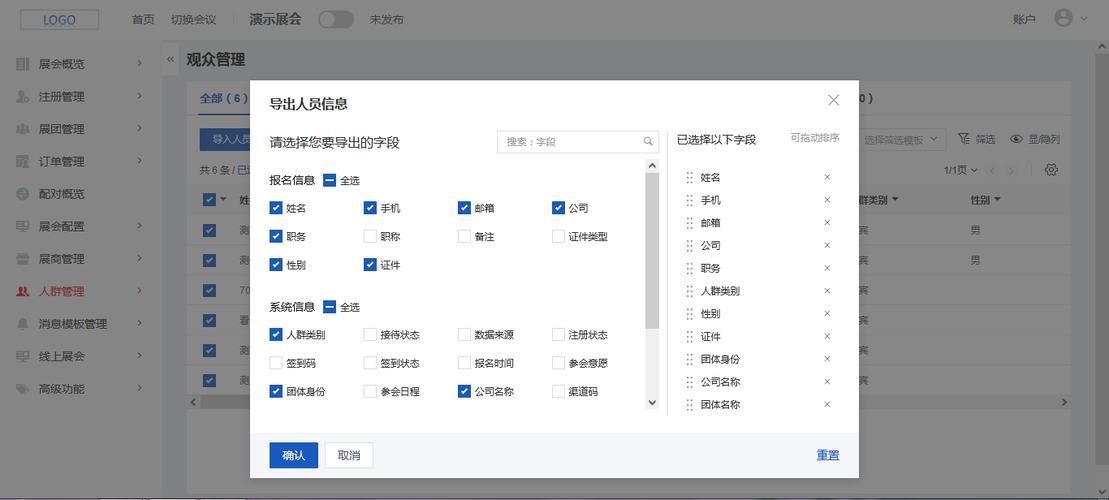The image size is (1109, 500).
Task: Click the 展会概览 sidebar icon
Action: [23, 64]
